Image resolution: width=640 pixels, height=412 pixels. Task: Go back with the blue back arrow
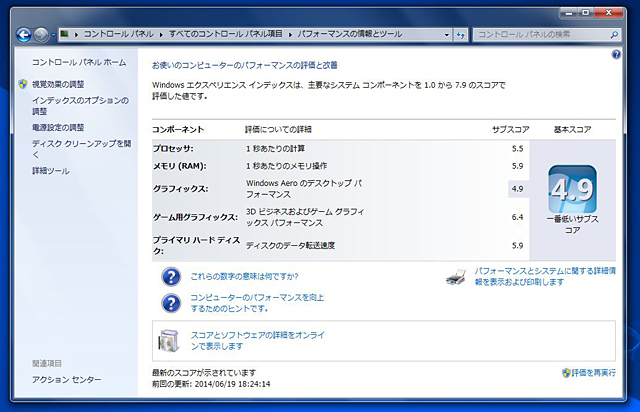click(24, 35)
